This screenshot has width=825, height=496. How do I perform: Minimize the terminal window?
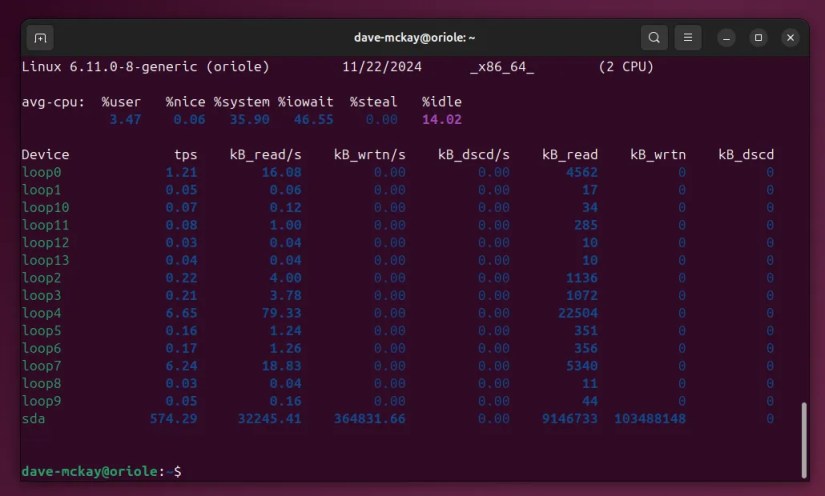pyautogui.click(x=726, y=38)
